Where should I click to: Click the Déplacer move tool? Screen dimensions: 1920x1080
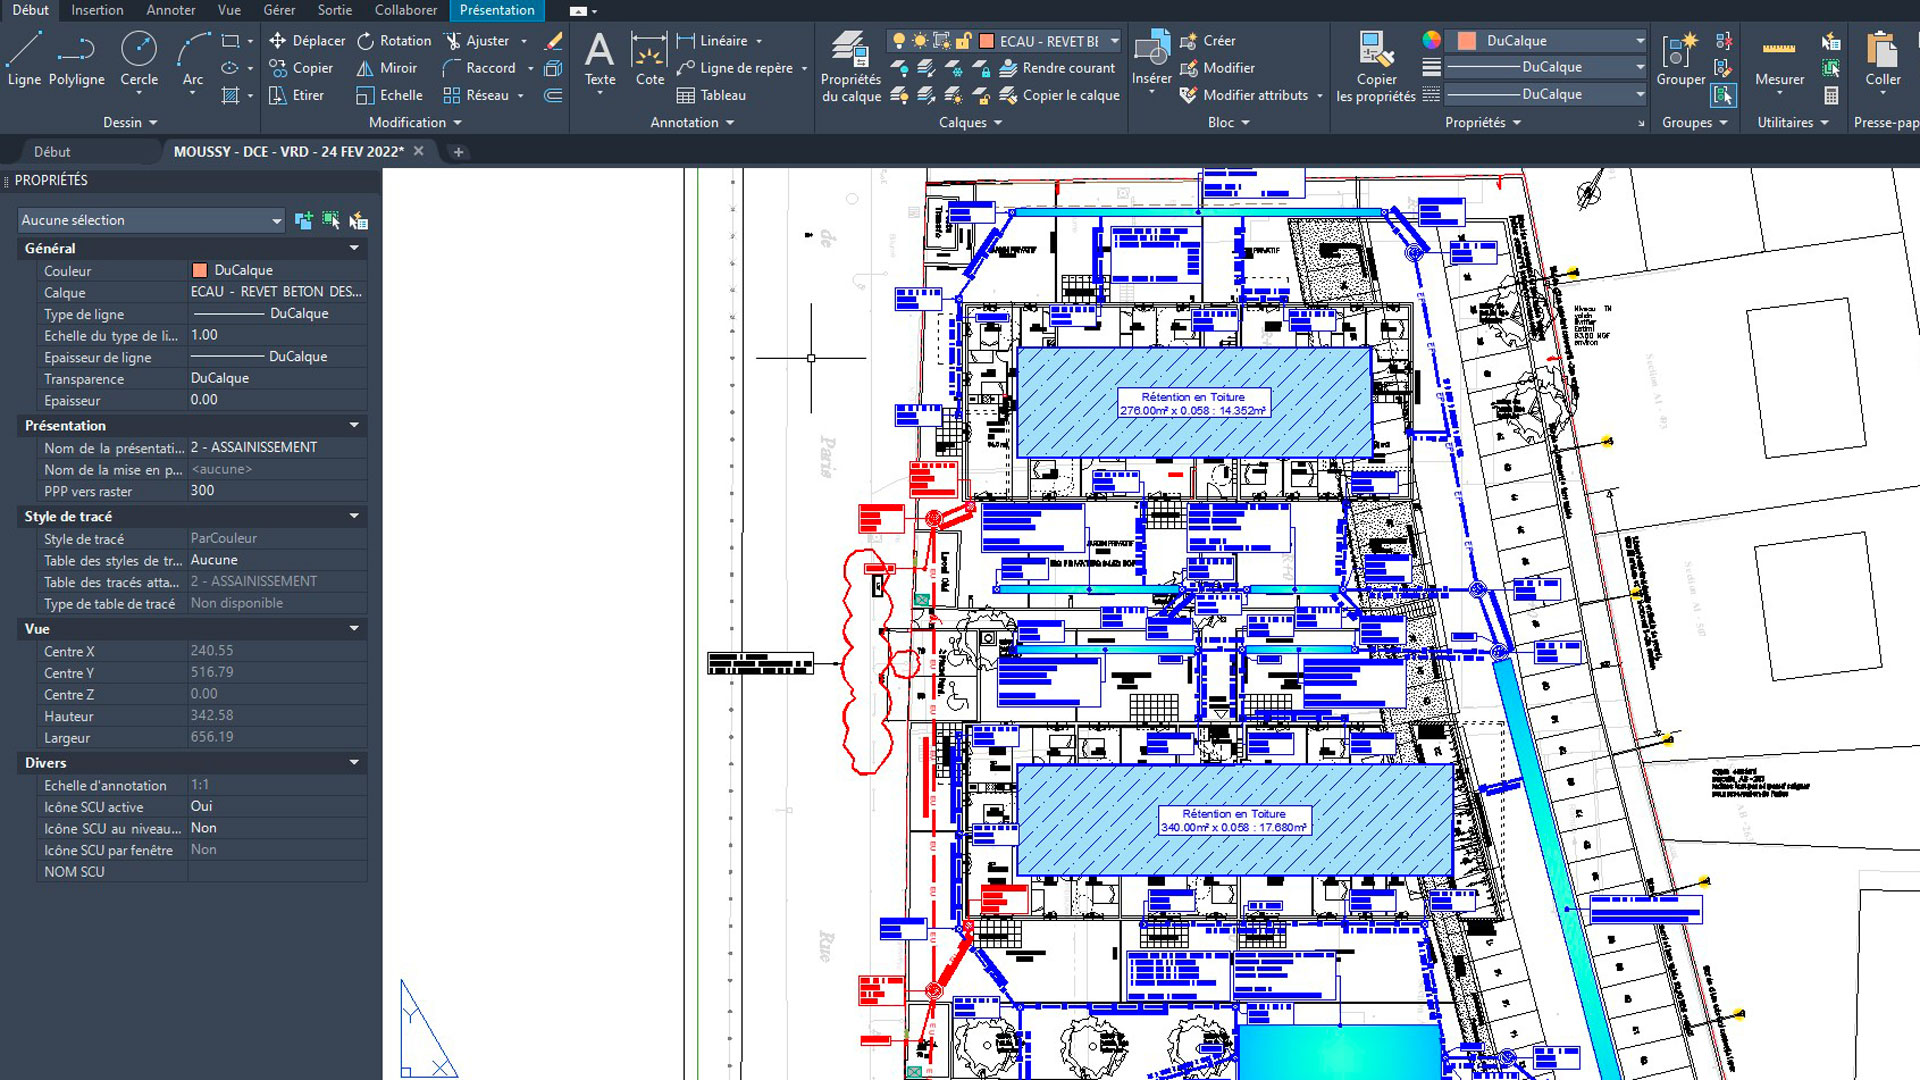coord(307,41)
